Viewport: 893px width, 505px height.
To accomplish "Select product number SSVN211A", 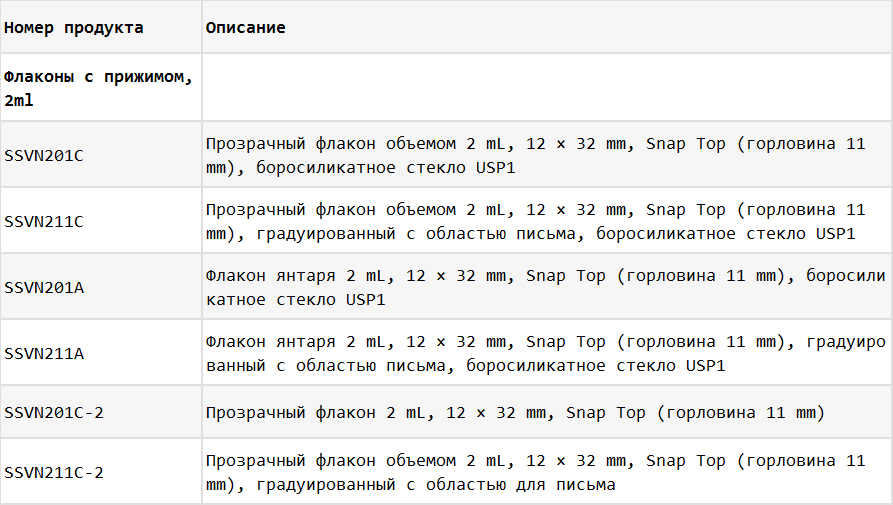I will [x=44, y=354].
